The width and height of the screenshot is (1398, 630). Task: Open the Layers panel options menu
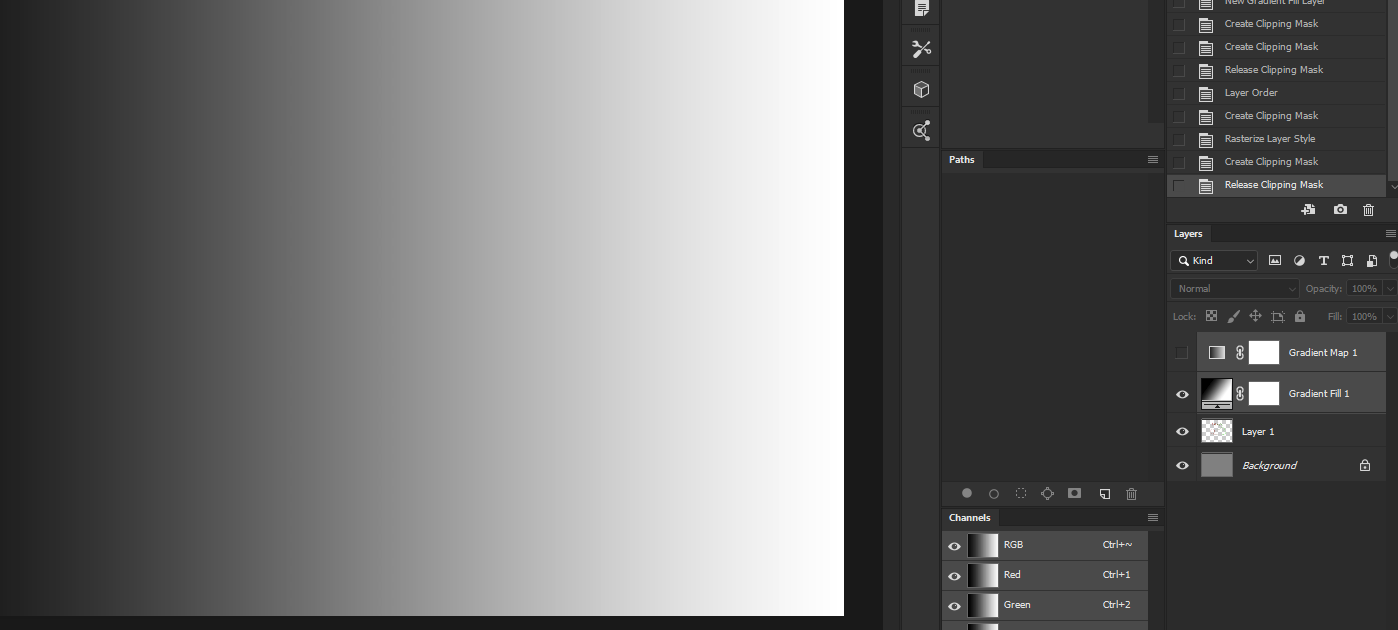click(x=1391, y=233)
